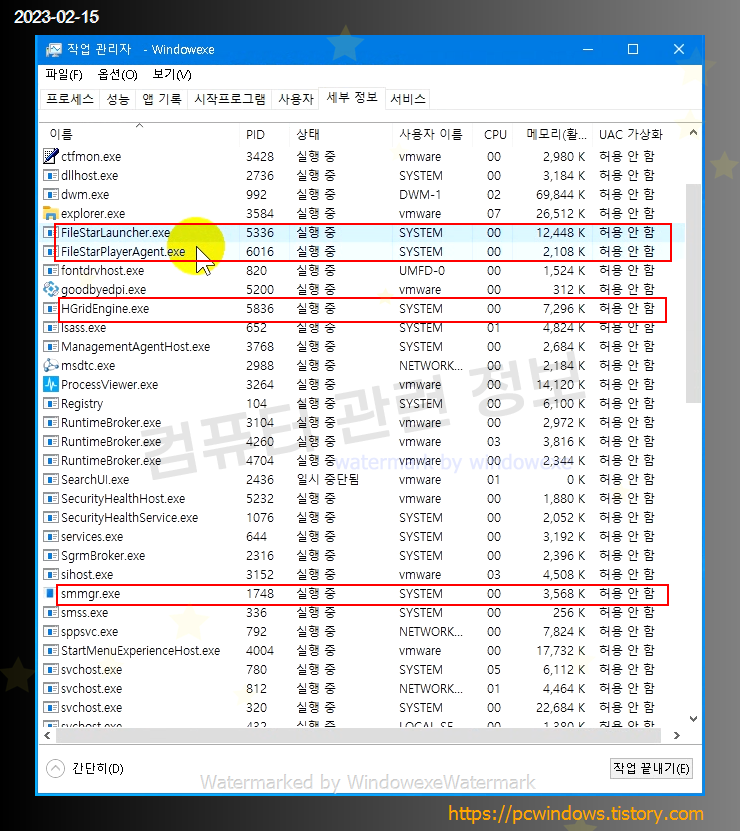Select the svchost.exe row with PID 812
The height and width of the screenshot is (831, 740).
click(x=363, y=689)
